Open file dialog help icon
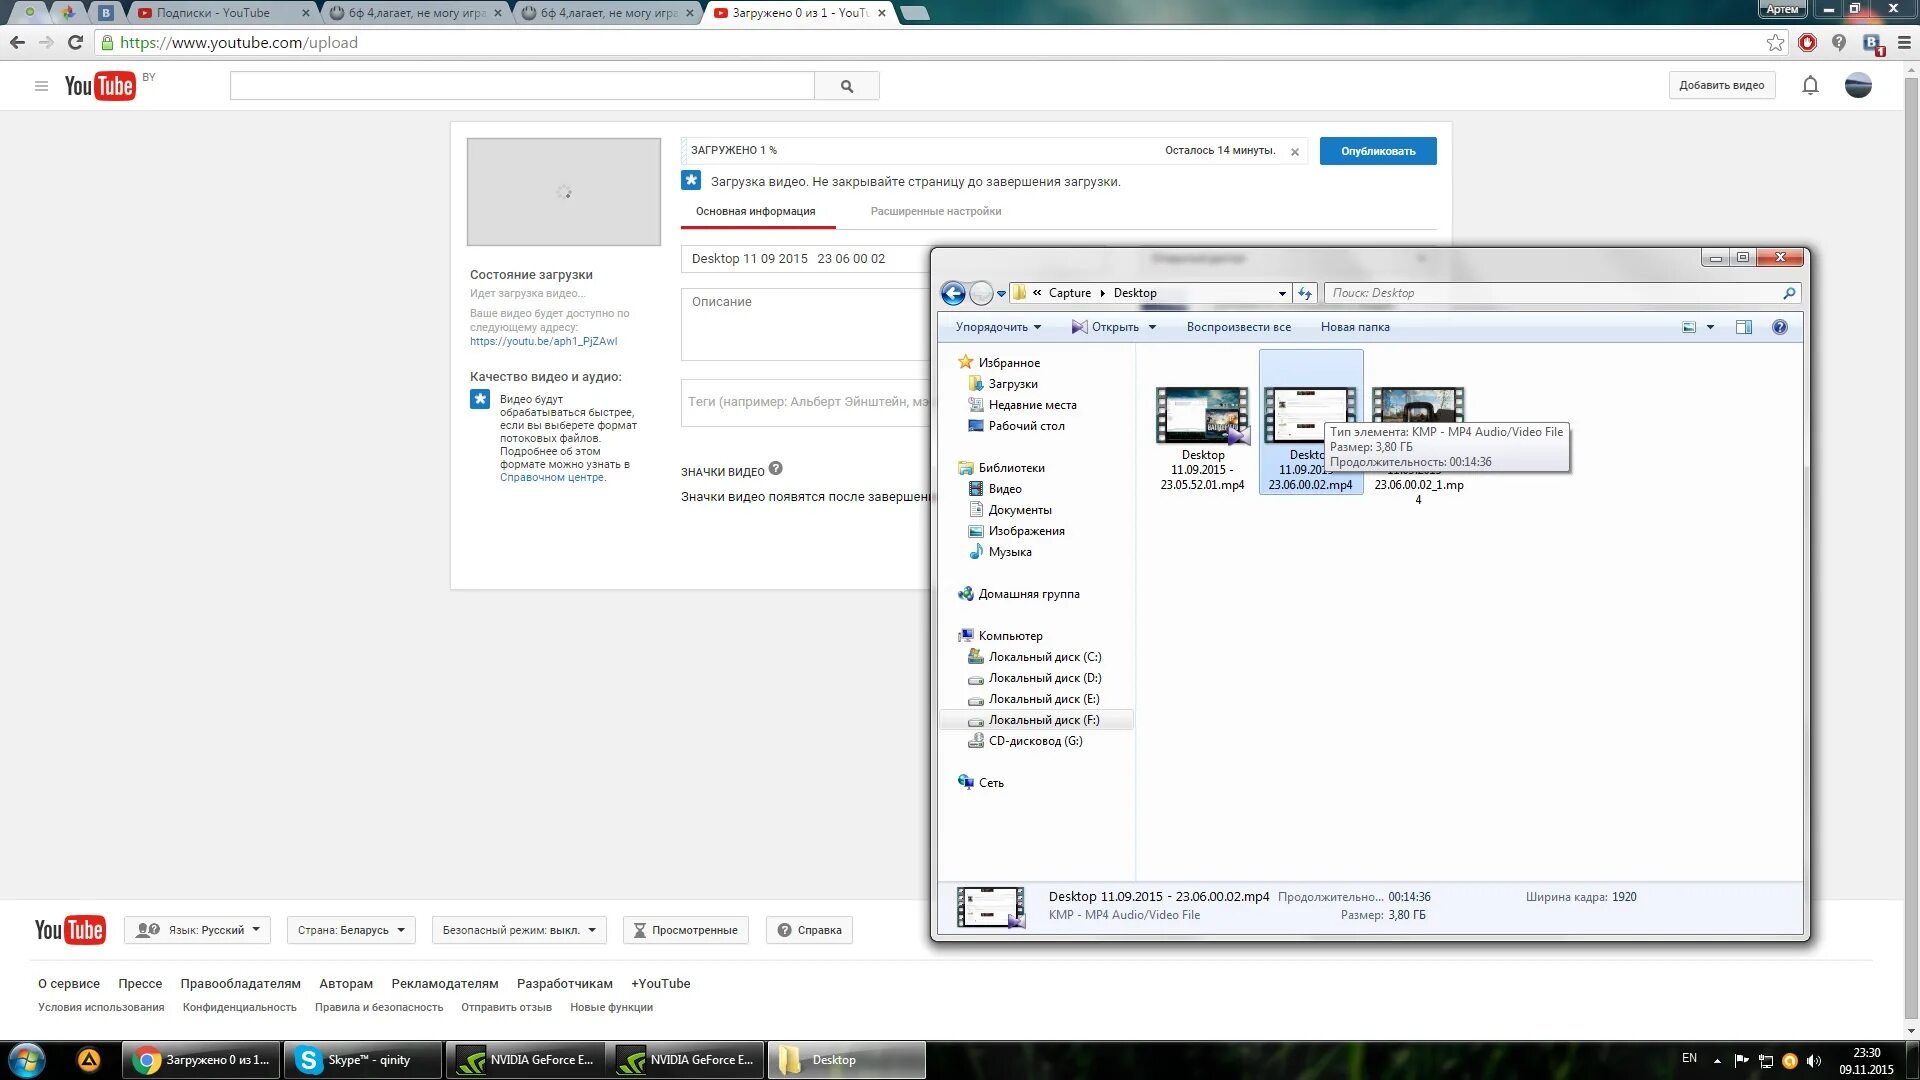The height and width of the screenshot is (1080, 1920). (1780, 327)
